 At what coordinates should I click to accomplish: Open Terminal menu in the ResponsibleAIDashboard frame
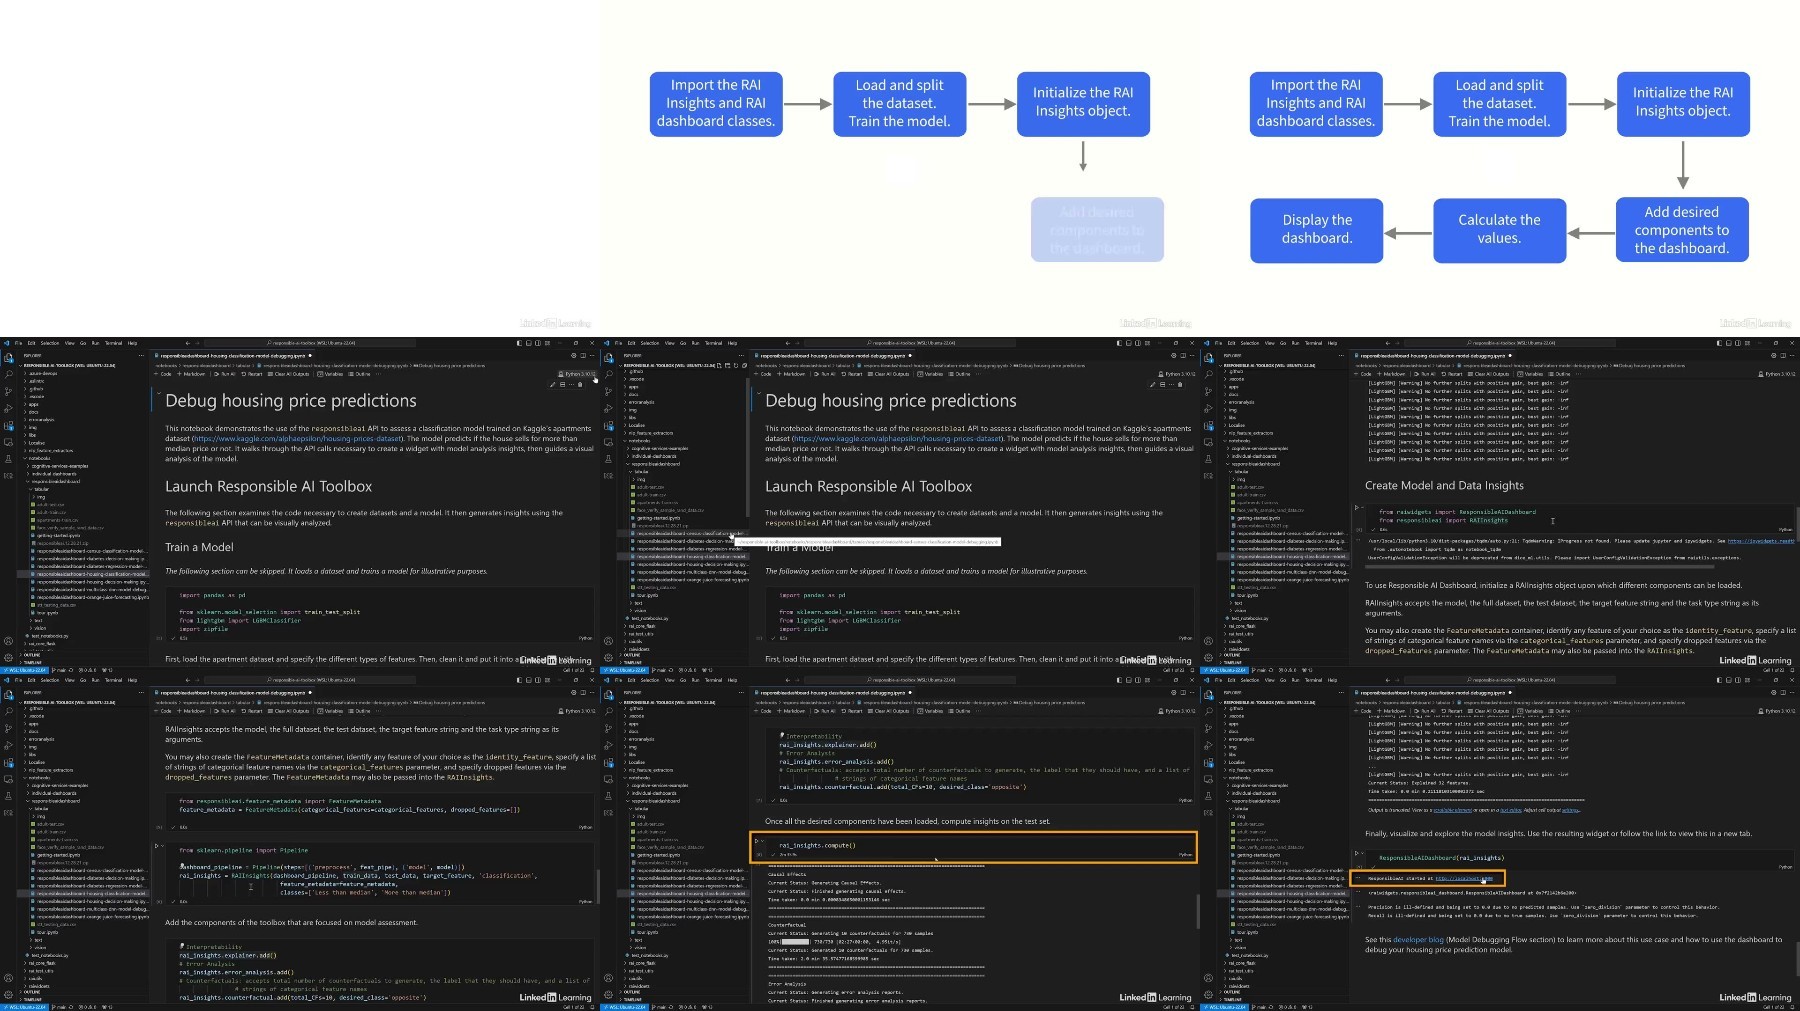[1314, 680]
